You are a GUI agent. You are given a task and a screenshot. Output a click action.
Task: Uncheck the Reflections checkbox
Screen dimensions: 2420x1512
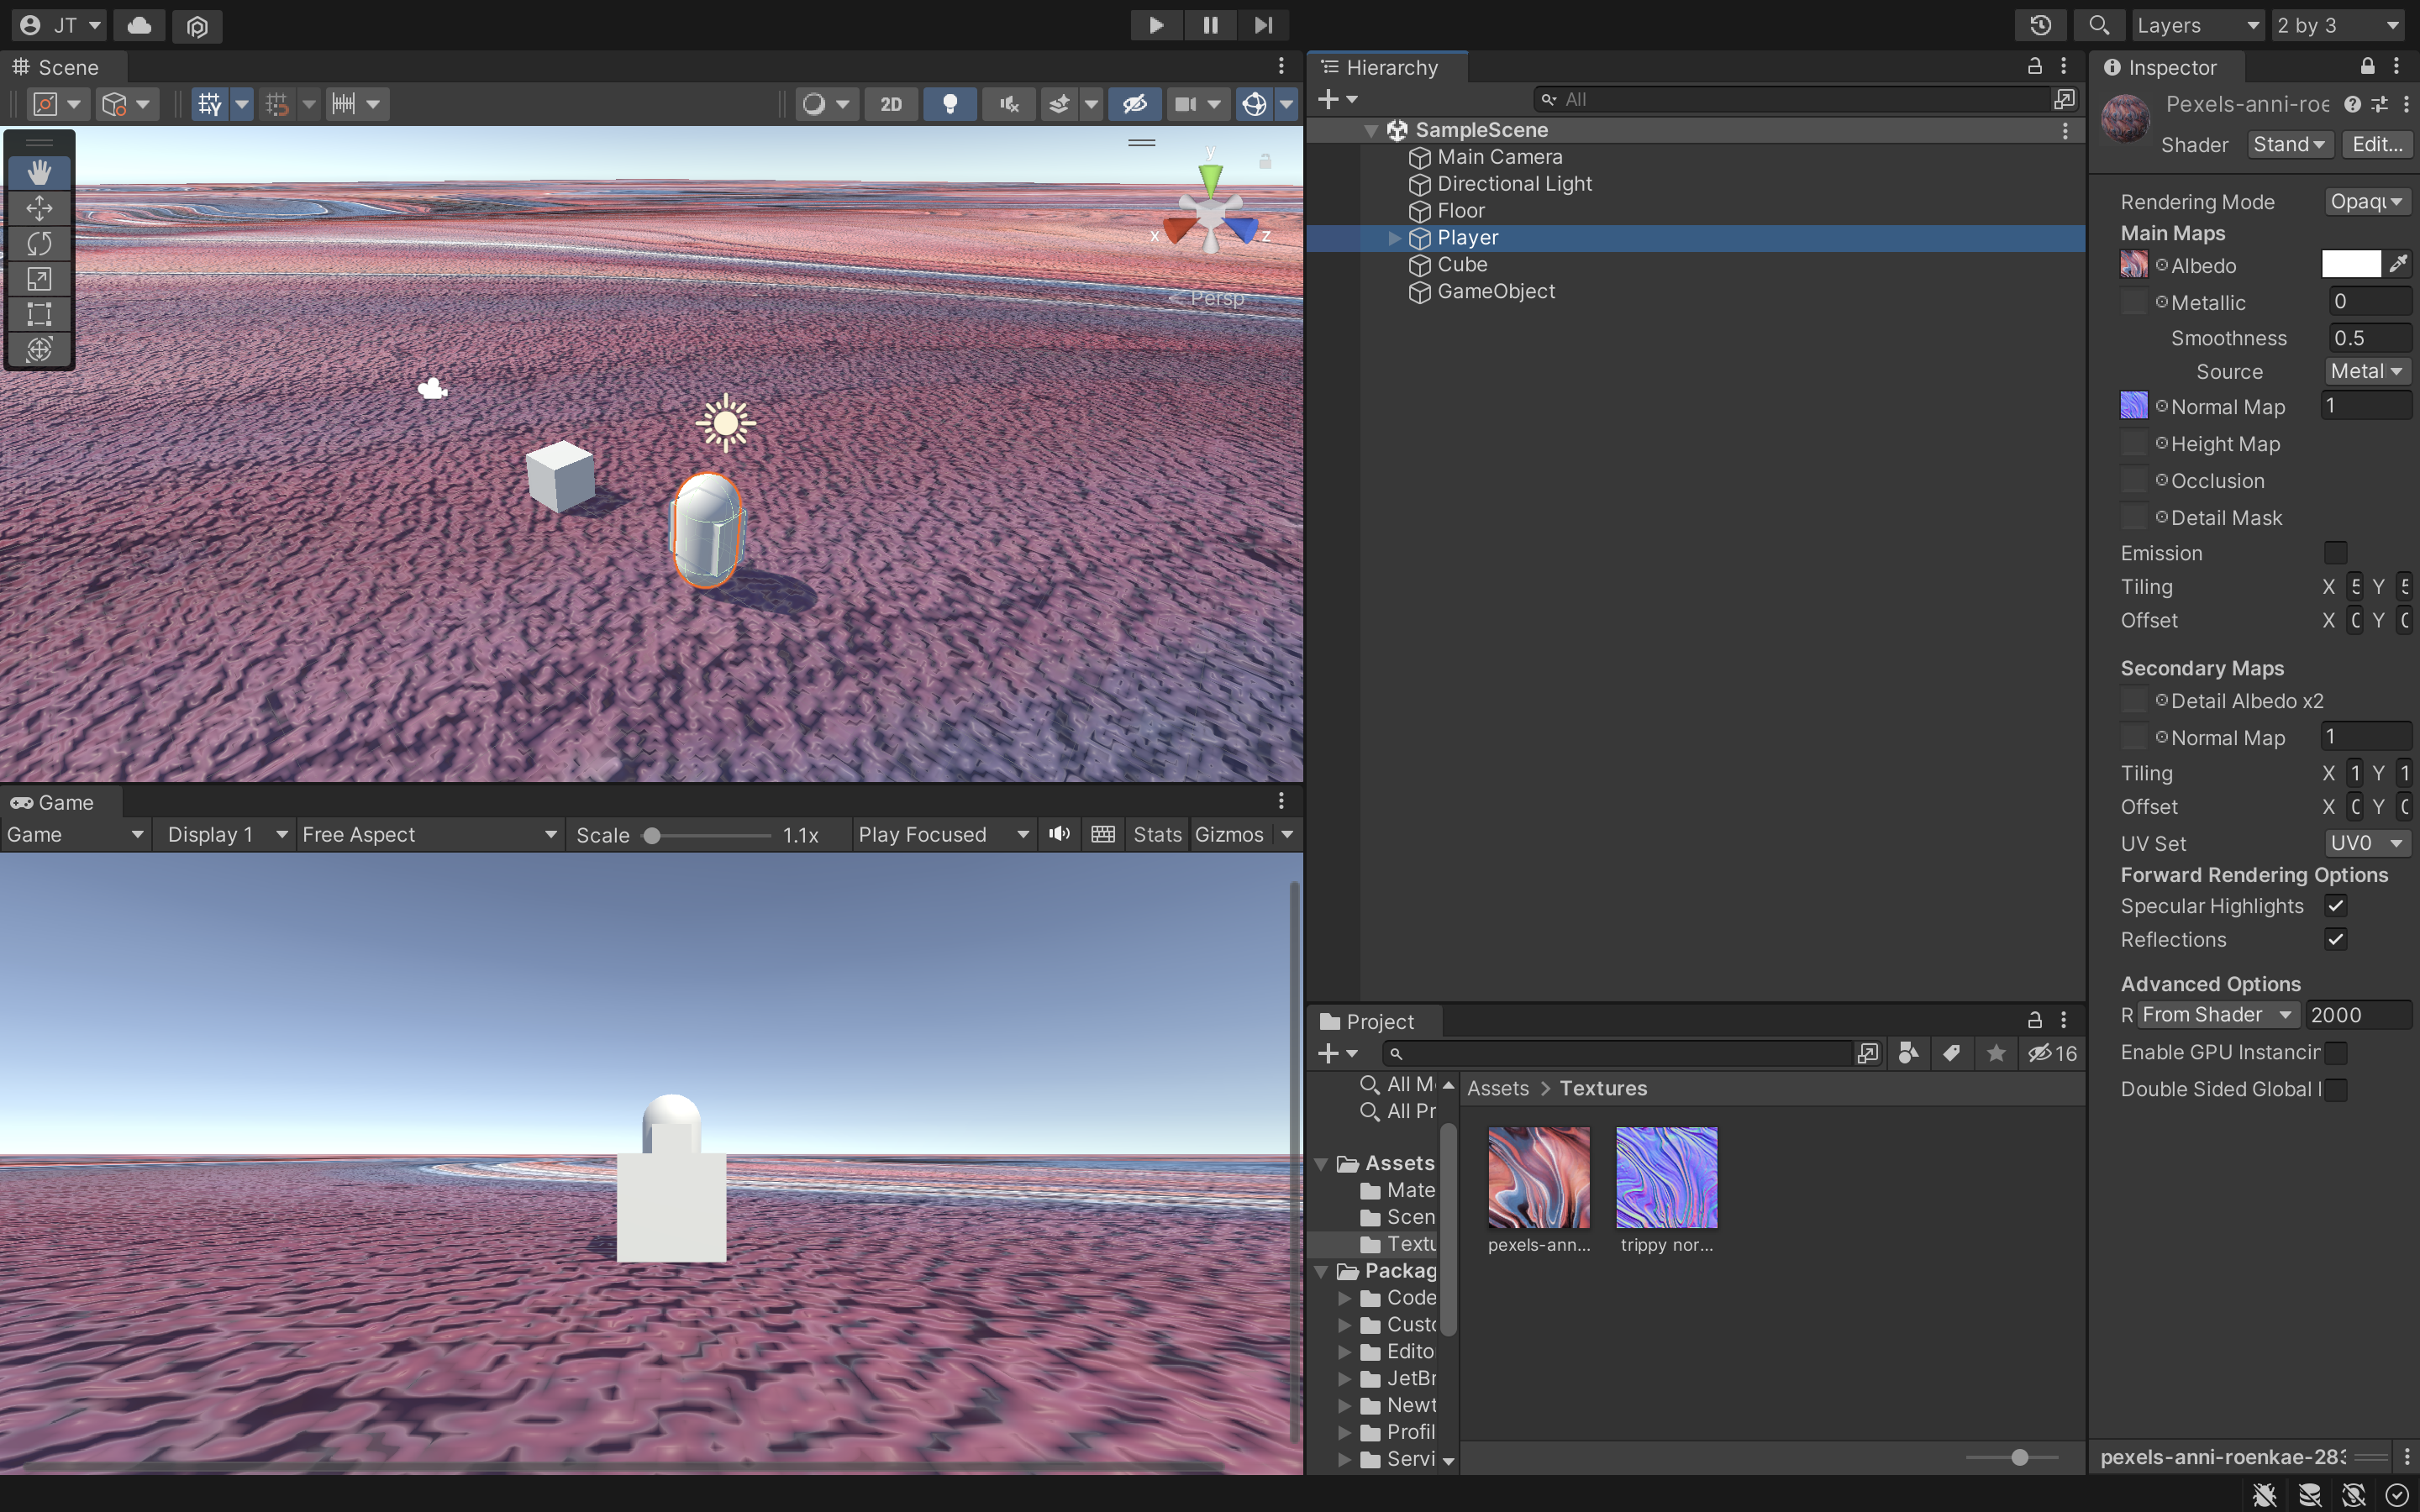pos(2335,940)
